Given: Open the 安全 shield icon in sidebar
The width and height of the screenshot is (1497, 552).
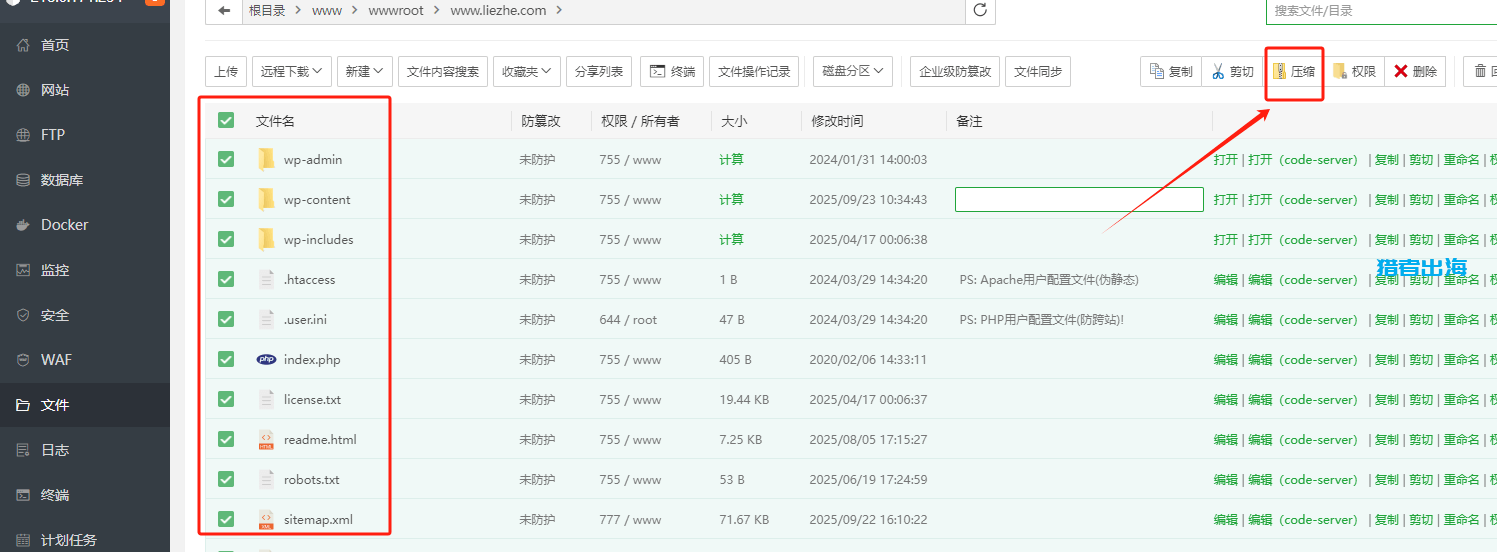Looking at the screenshot, I should 24,315.
